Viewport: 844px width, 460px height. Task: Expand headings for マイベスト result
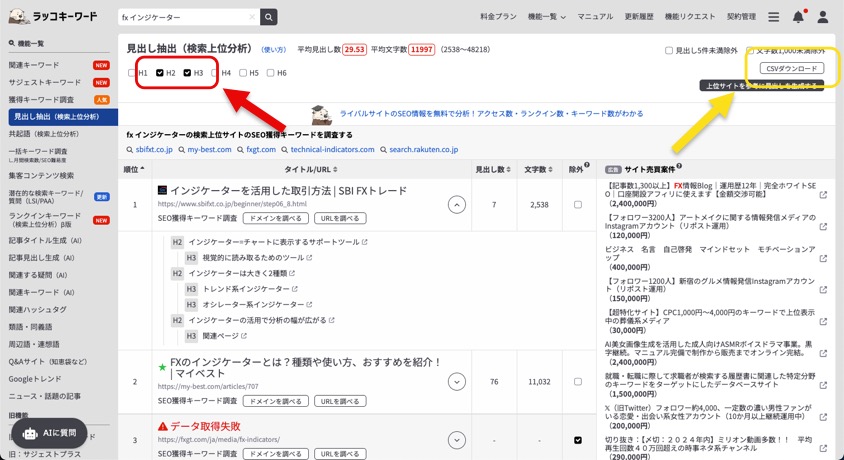(457, 381)
